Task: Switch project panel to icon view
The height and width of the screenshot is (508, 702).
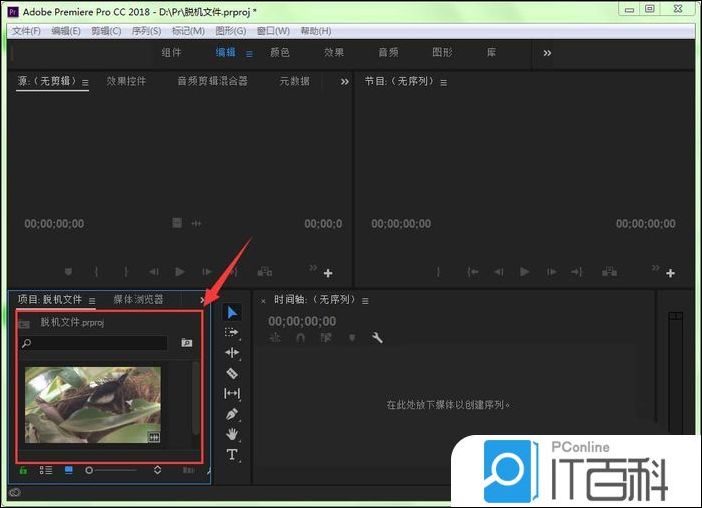Action: tap(69, 469)
